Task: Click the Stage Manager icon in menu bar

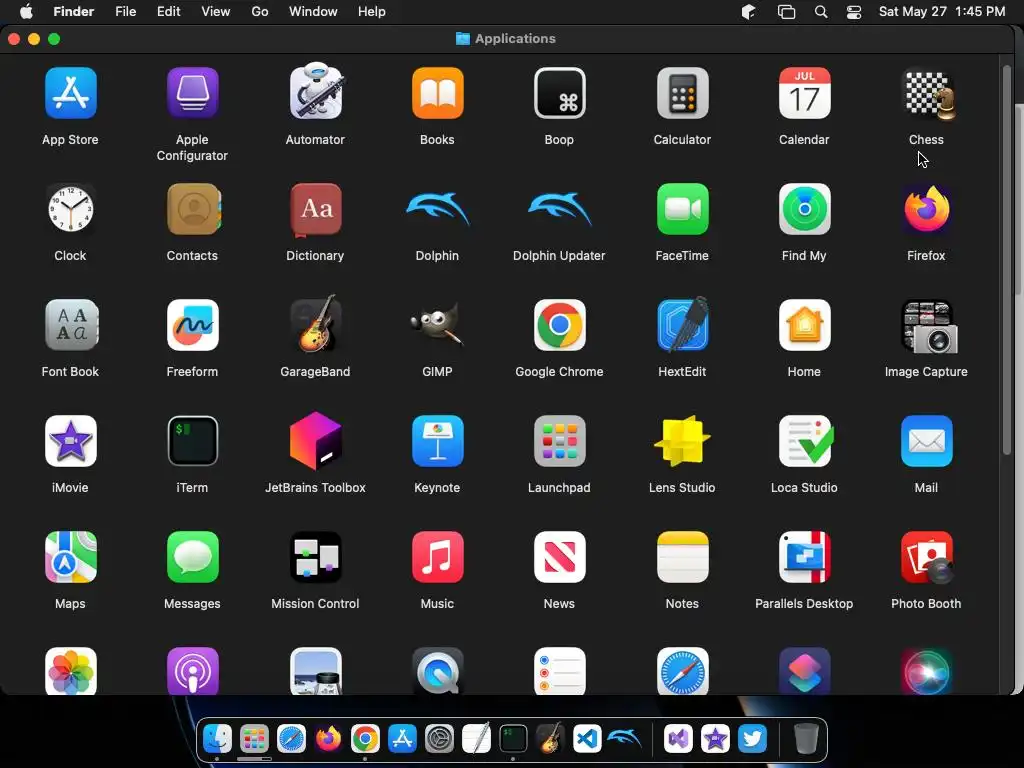Action: click(x=786, y=12)
